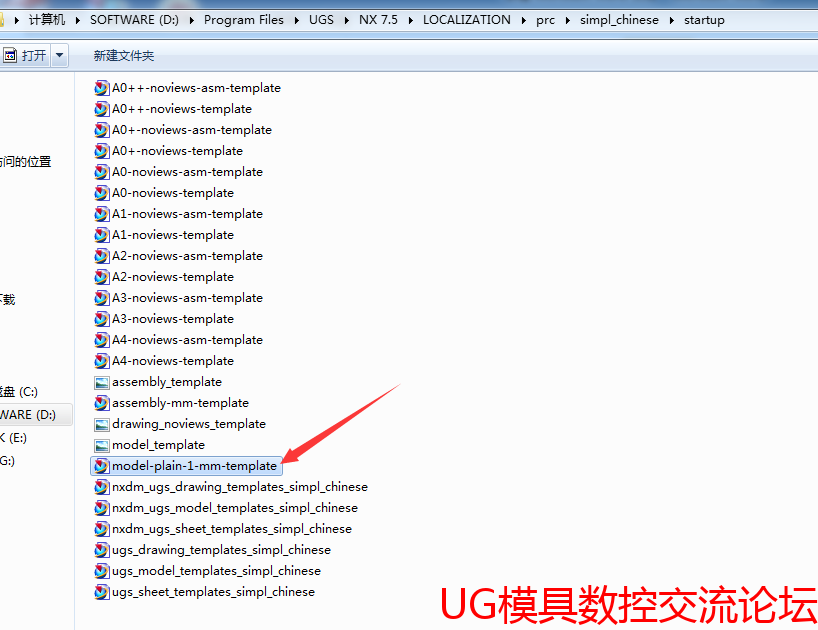Expand the breadcrumb arrow after simpl_chinese

tap(671, 20)
